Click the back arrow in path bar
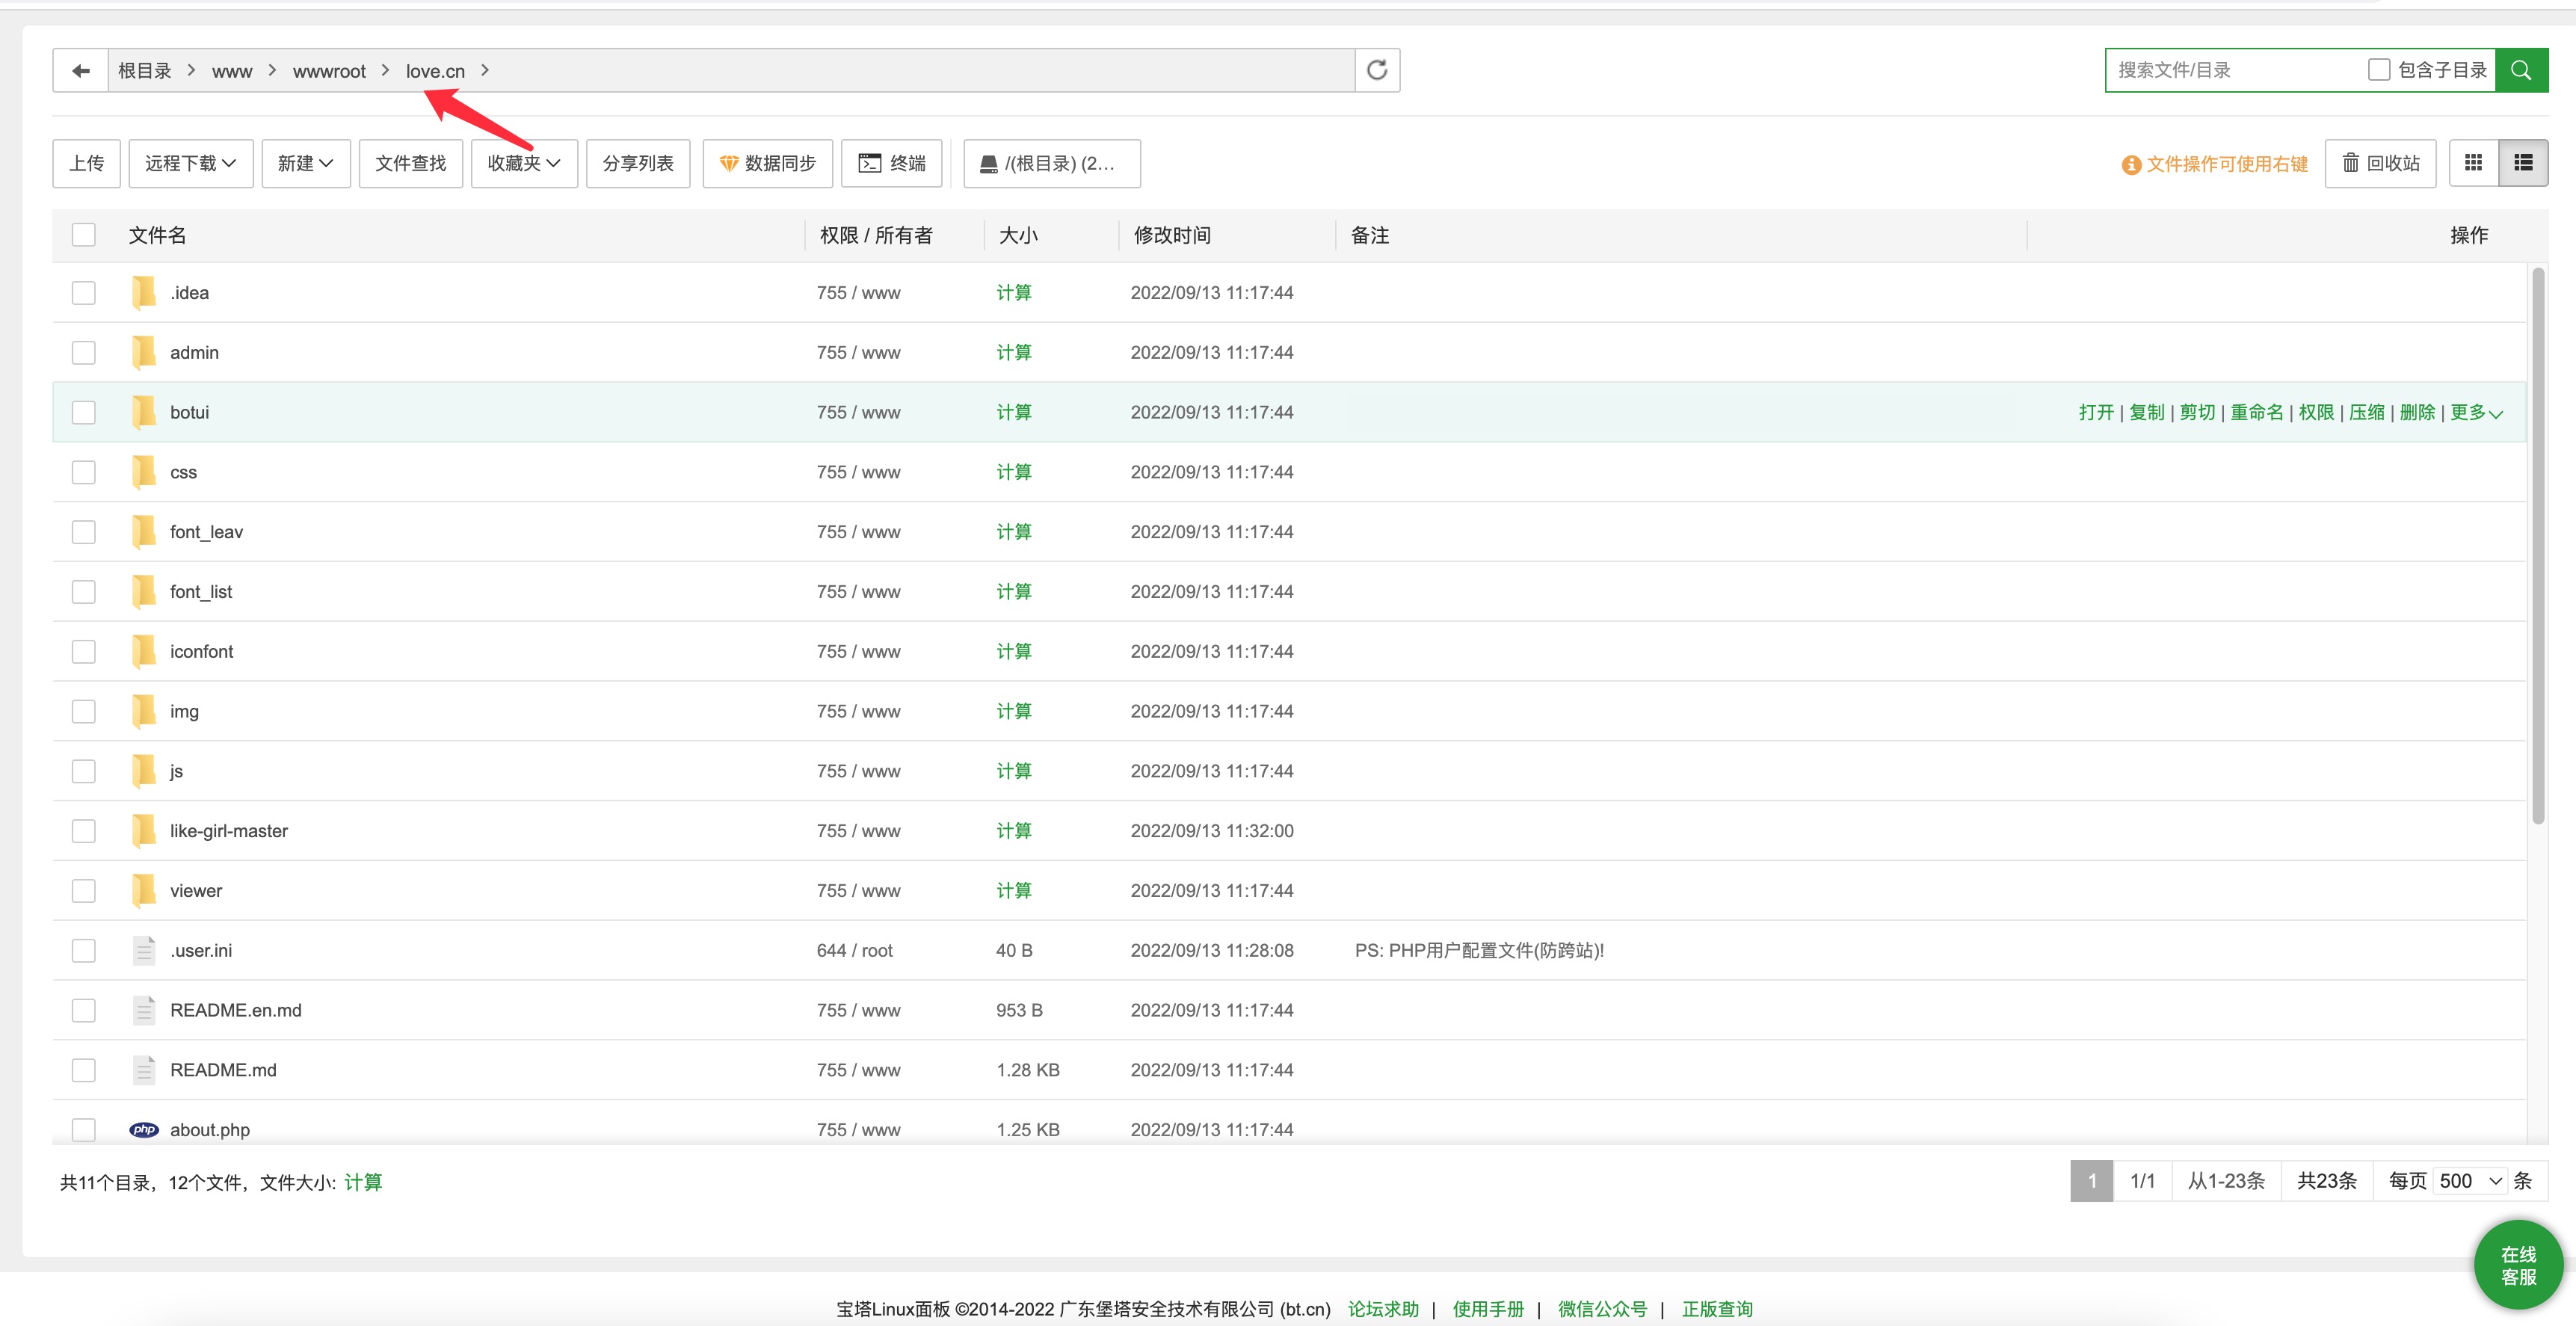The image size is (2576, 1326). pos(81,71)
